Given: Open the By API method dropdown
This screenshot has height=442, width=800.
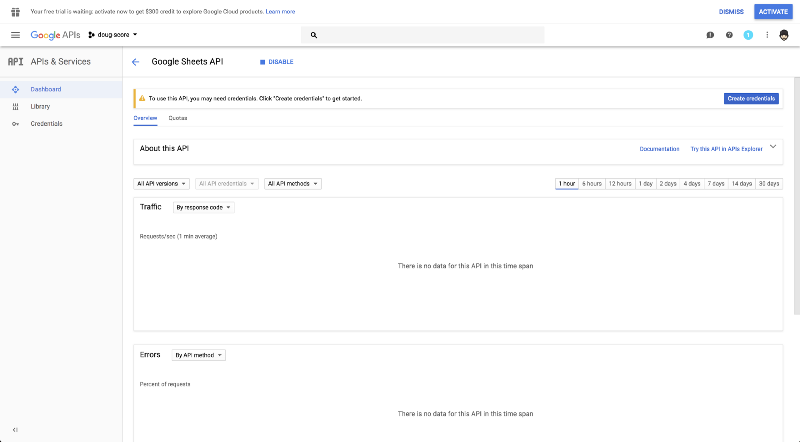Looking at the screenshot, I should [x=198, y=355].
